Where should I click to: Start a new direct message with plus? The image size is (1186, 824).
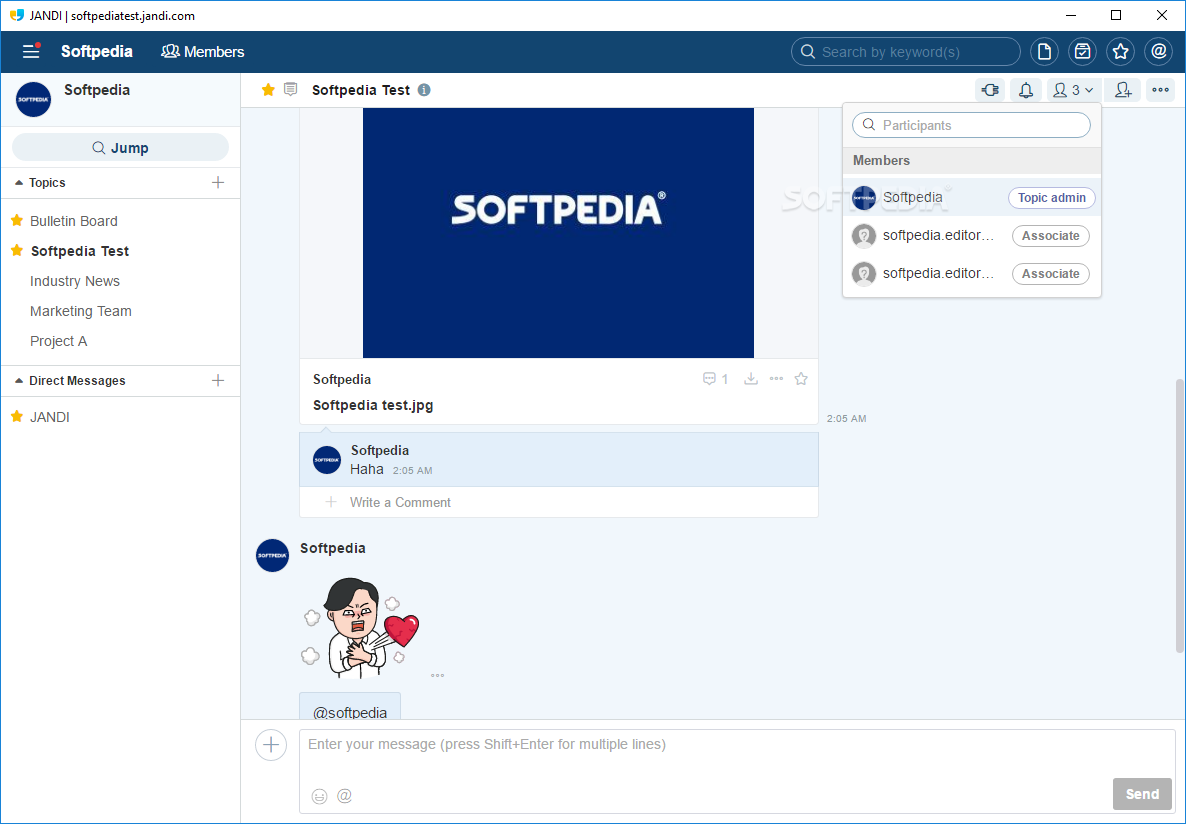tap(218, 381)
